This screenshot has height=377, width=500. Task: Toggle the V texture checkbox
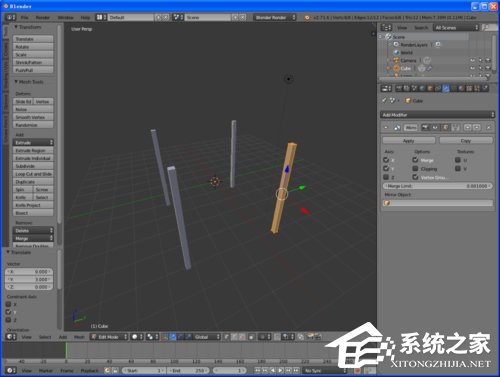(x=458, y=168)
